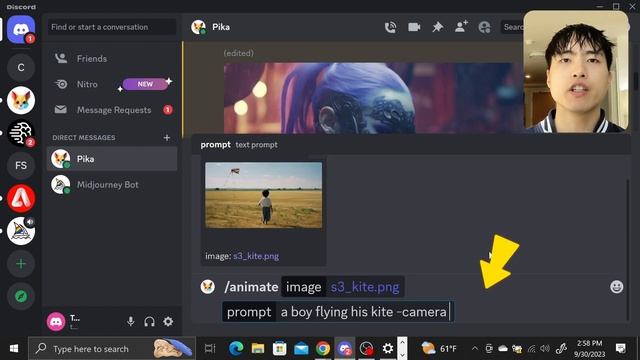Open Mail app from taskbar
640x360 pixels.
coord(301,349)
